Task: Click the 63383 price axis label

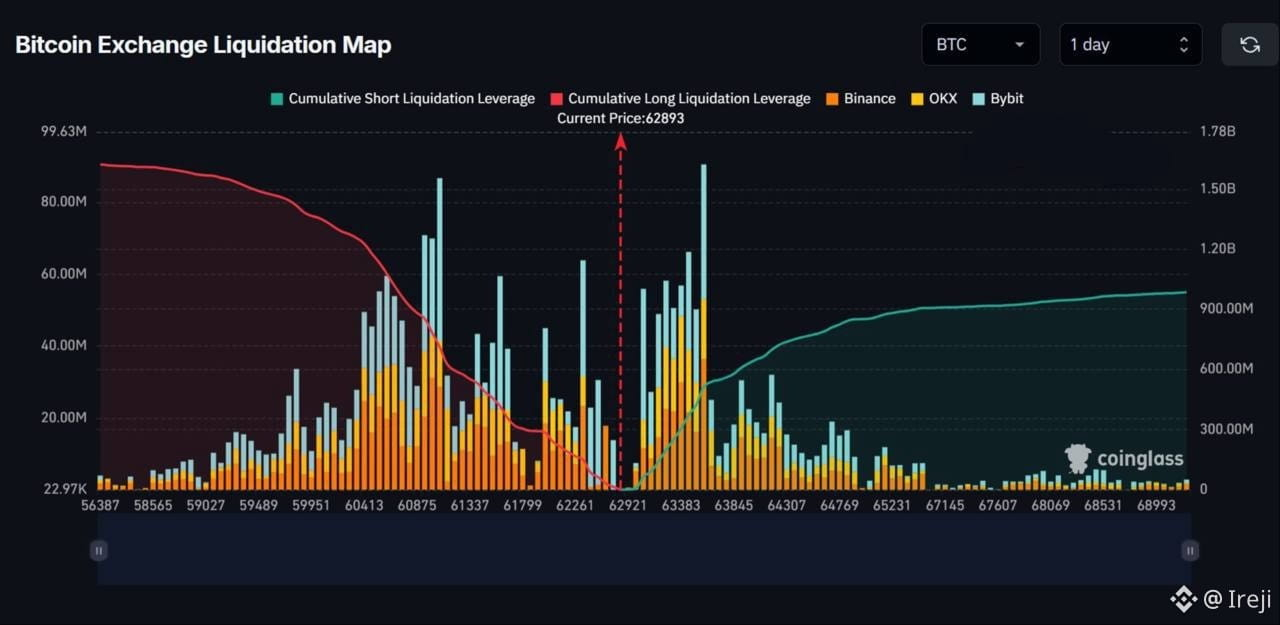Action: click(x=681, y=506)
